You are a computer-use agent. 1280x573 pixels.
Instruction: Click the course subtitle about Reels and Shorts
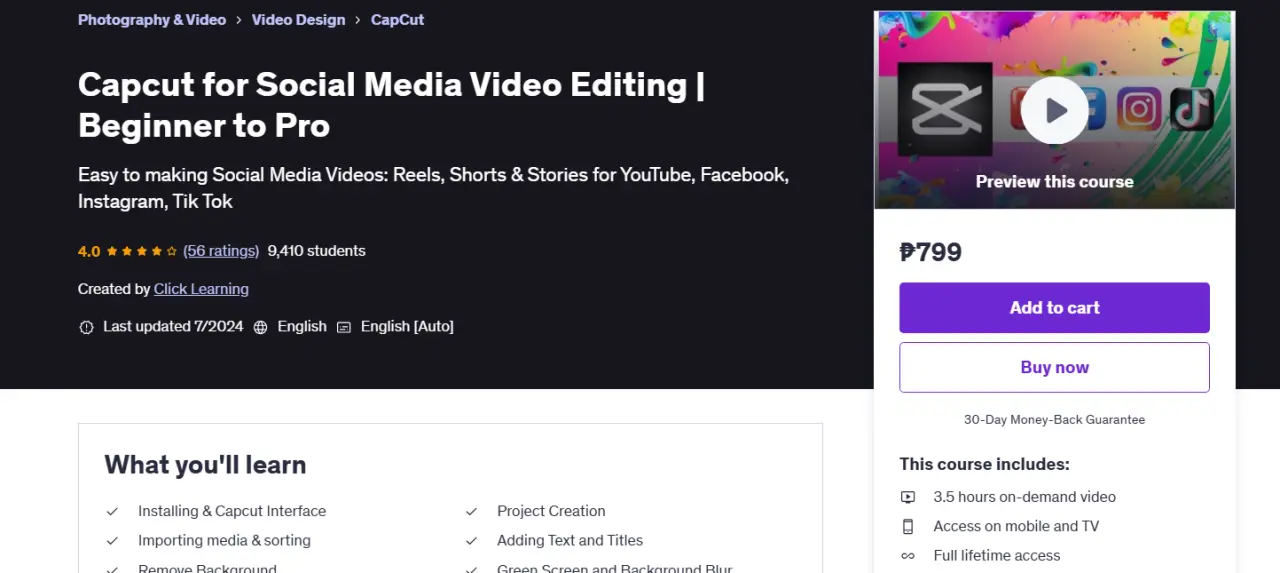pos(434,188)
